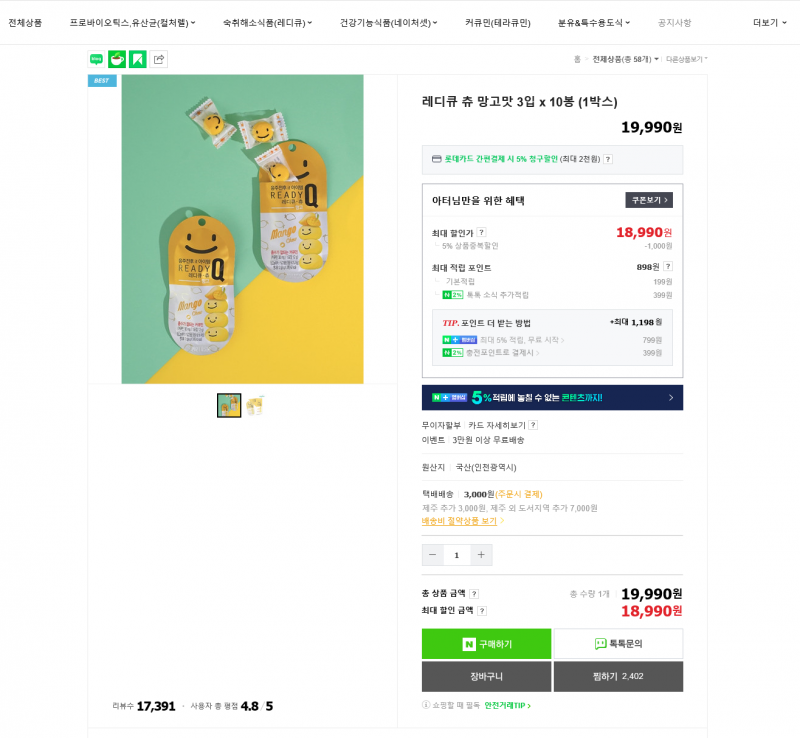Open help icon beside 898원 points

[668, 266]
